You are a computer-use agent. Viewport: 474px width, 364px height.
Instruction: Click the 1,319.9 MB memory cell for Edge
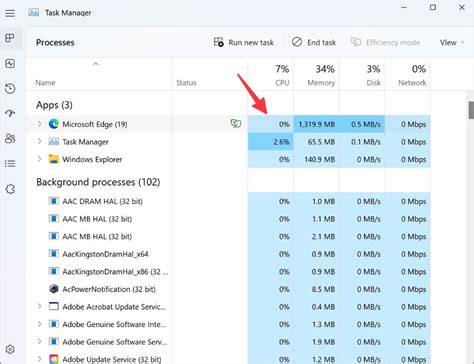316,124
